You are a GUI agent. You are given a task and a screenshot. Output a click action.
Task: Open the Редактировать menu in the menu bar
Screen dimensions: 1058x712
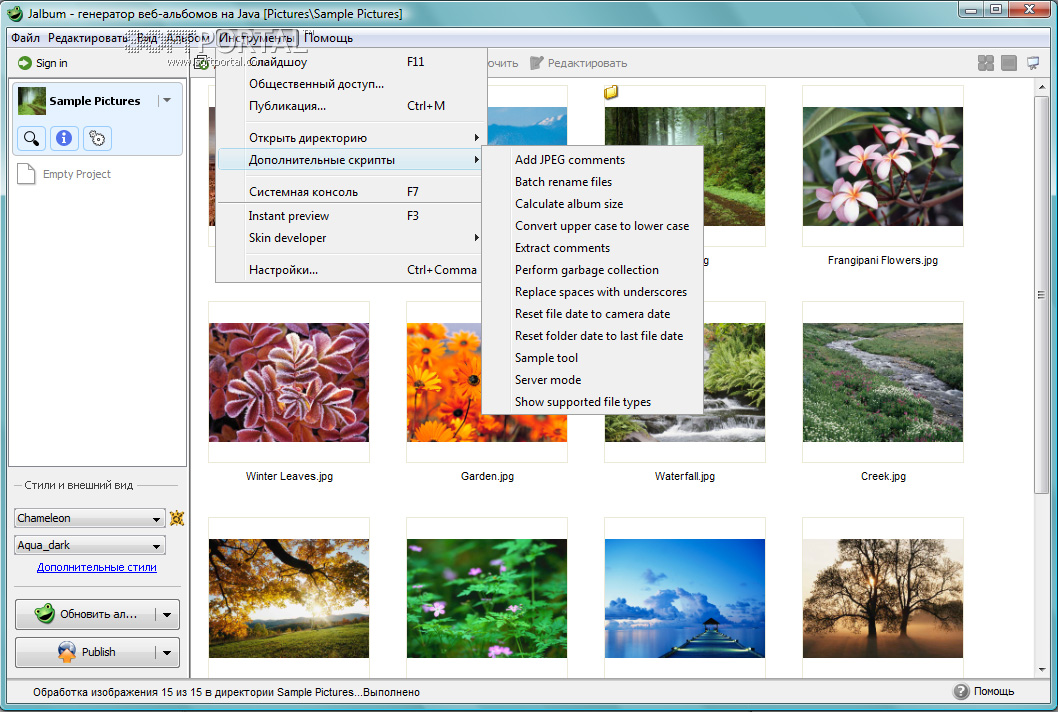click(87, 38)
